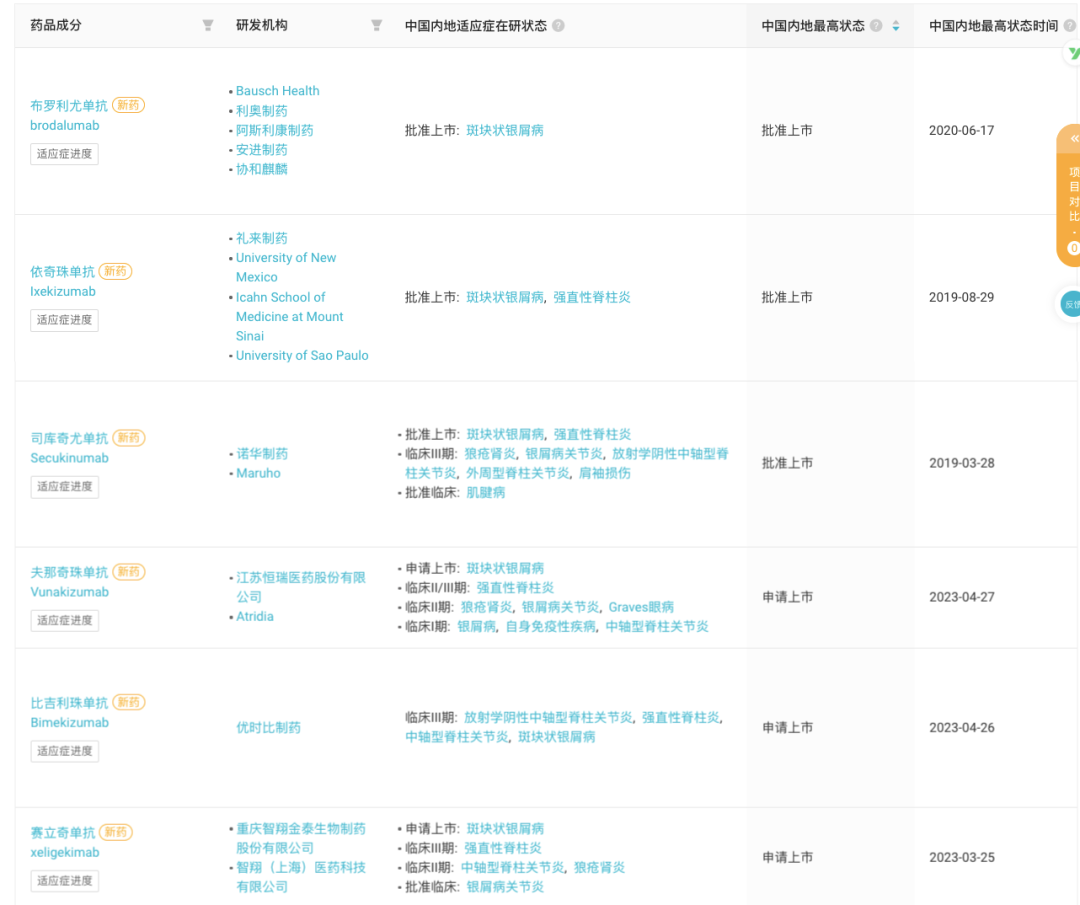Open 自身免疫性疾病 indication link
Image resolution: width=1080 pixels, height=905 pixels.
tap(550, 626)
